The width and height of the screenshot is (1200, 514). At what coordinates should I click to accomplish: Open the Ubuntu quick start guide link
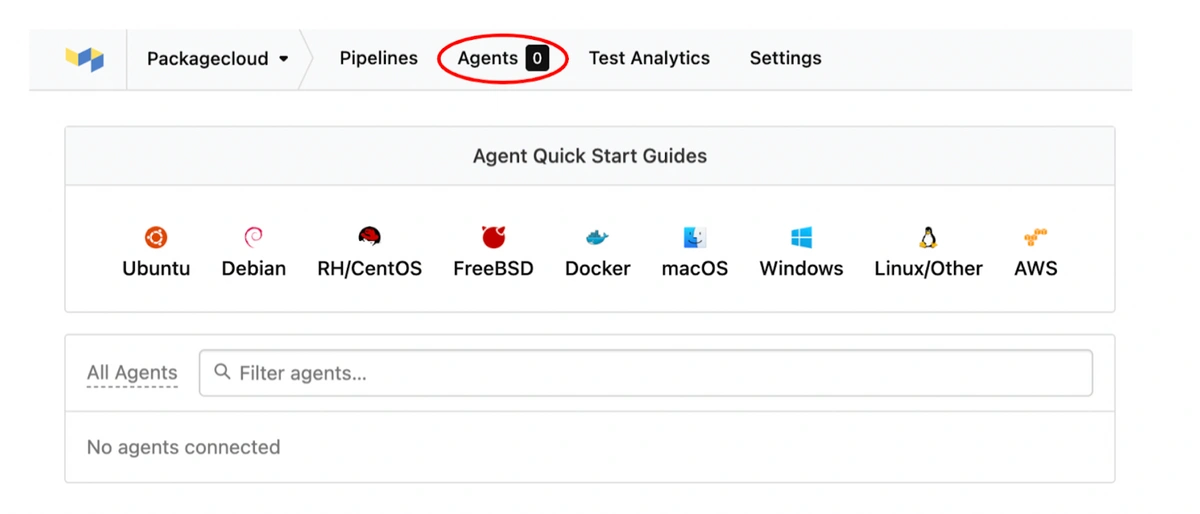[x=156, y=268]
